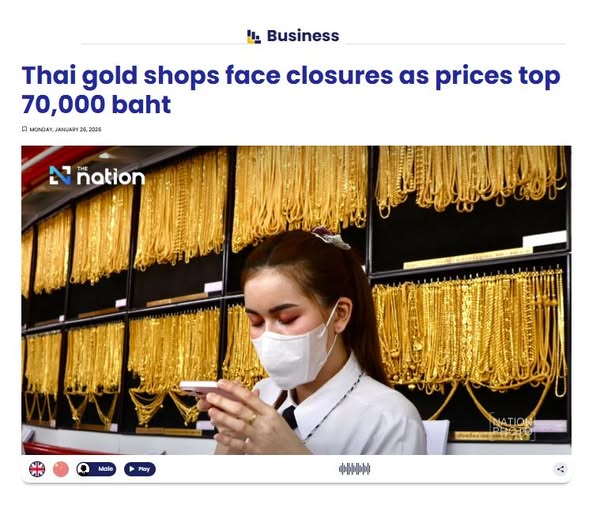Click '70,000 baht' in the headline
Screen dimensions: 600x508
(x=96, y=104)
